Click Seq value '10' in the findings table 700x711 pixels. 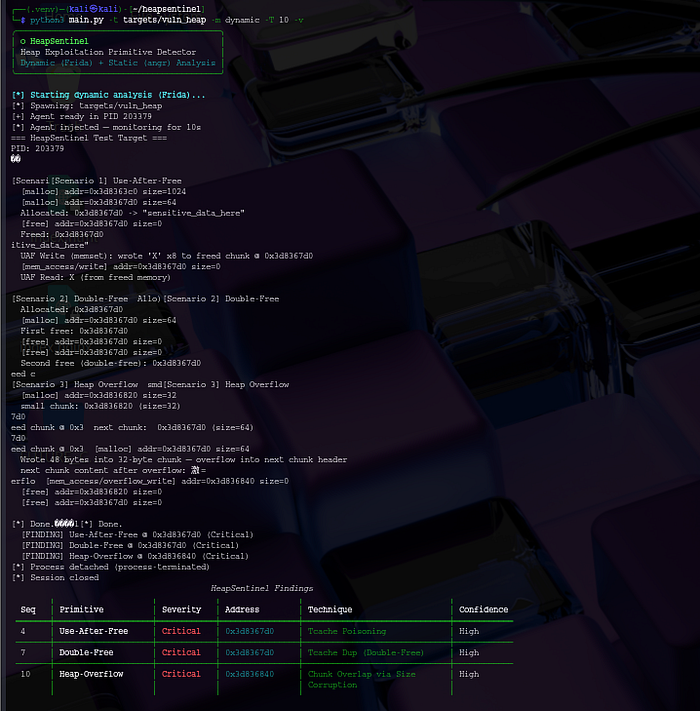(25, 674)
